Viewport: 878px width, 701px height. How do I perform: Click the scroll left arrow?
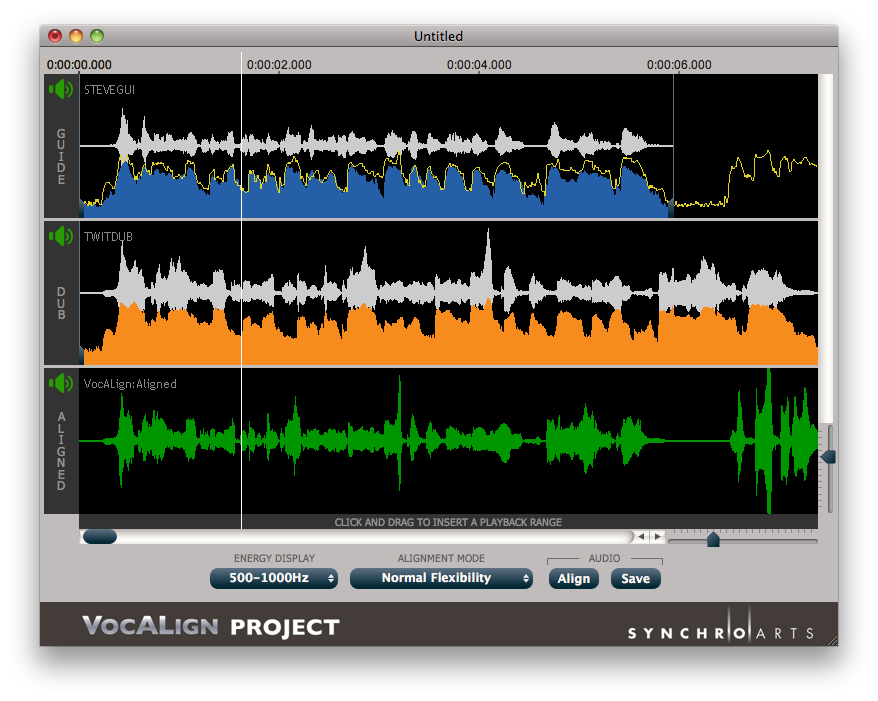[643, 537]
